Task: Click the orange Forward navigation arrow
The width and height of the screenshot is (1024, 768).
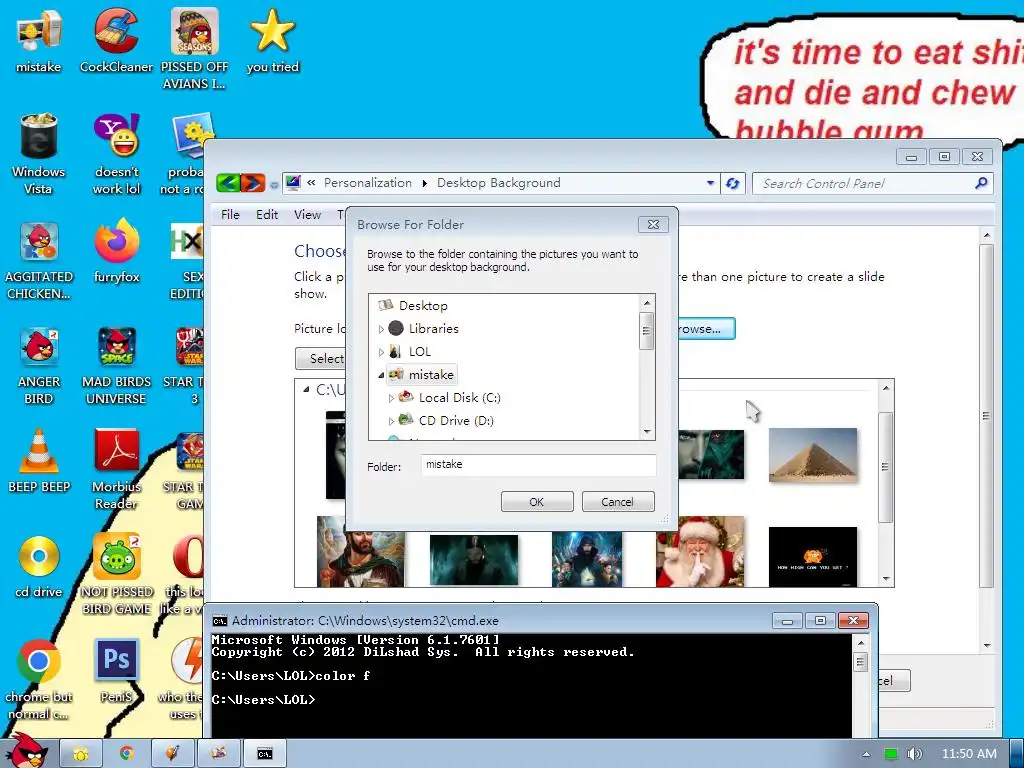Action: click(x=253, y=183)
